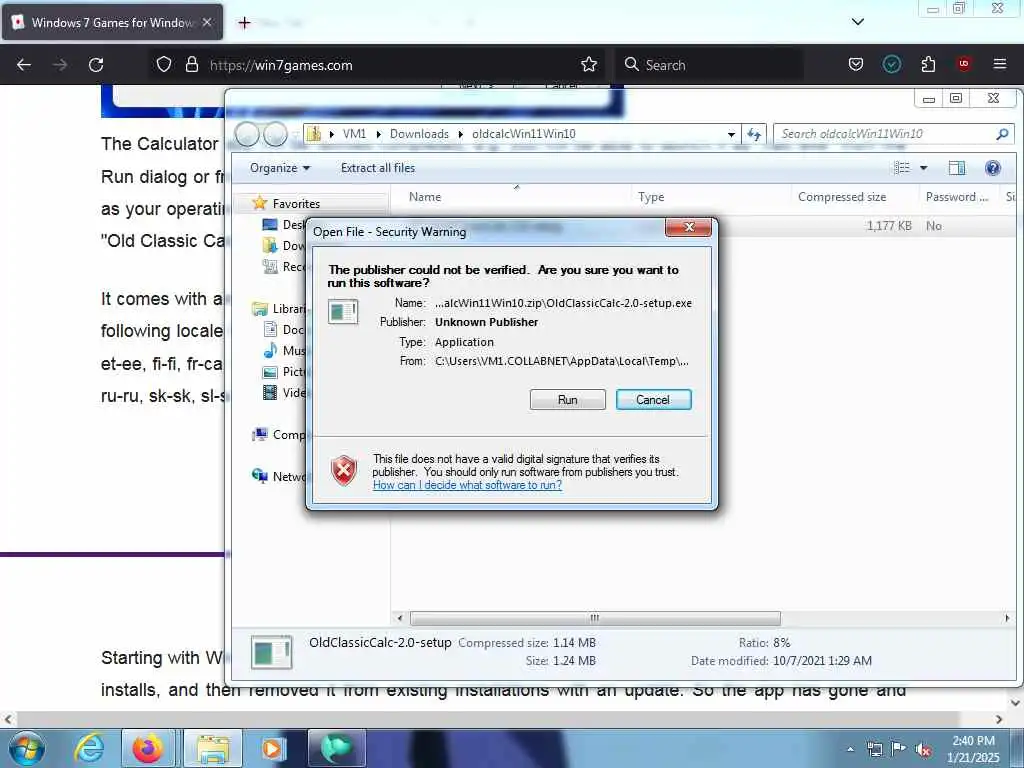Select Documents library in the navigation pane

284,330
